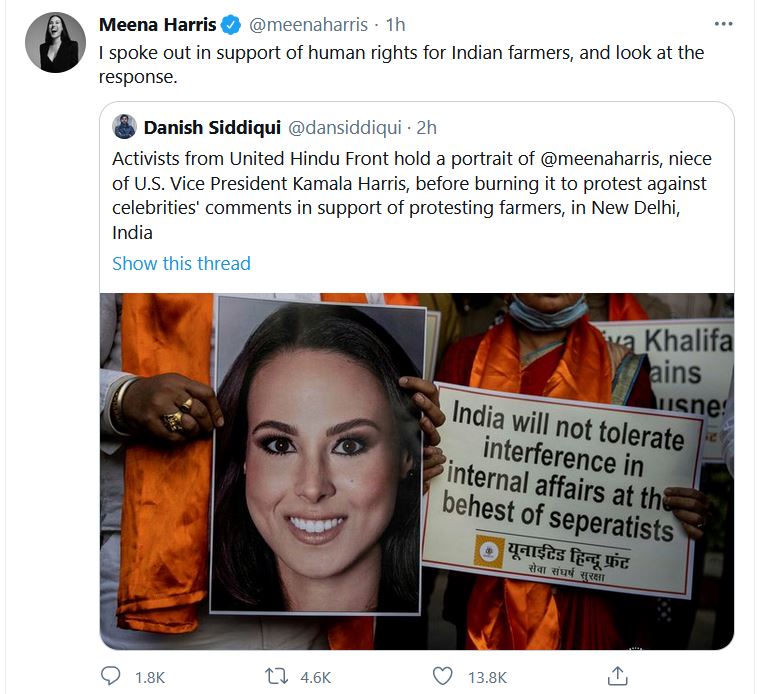Open the 1h tweet timestamp
This screenshot has height=694, width=763.
click(x=395, y=25)
